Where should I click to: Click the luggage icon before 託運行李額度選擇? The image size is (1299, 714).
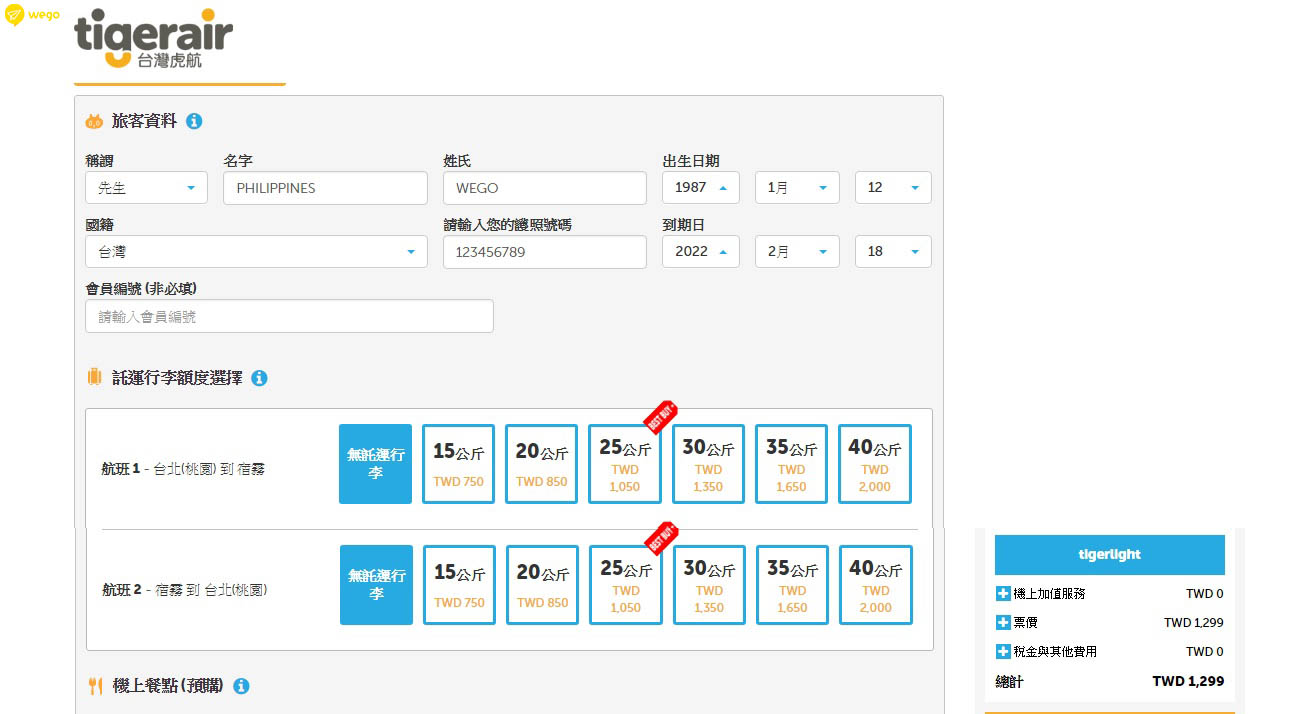(x=94, y=378)
